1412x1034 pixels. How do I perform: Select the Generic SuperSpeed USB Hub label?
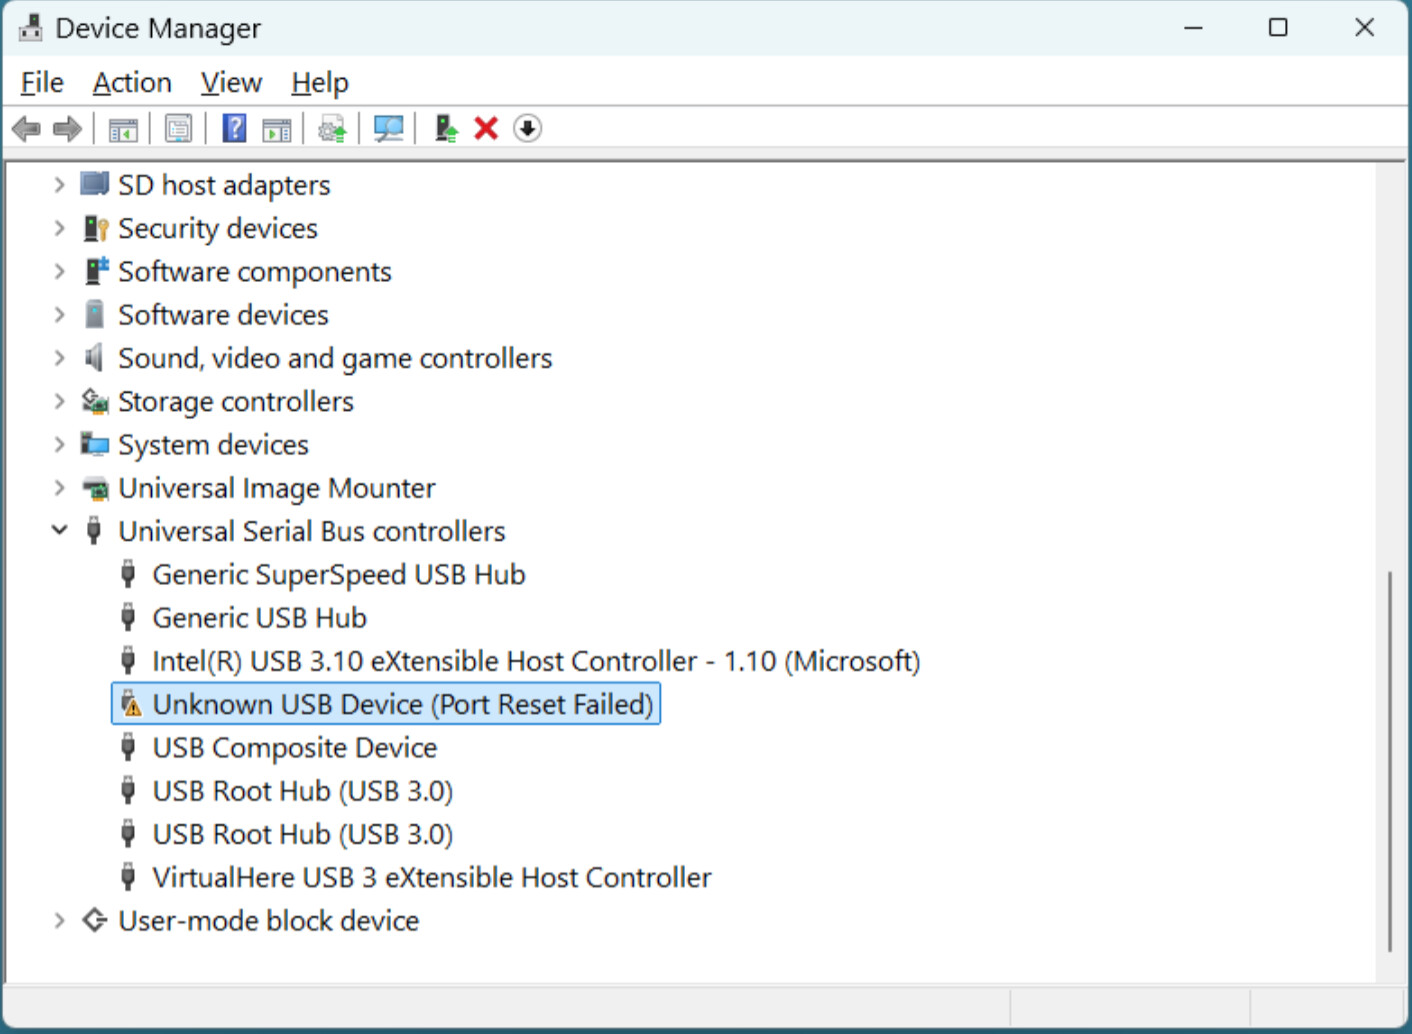(338, 575)
